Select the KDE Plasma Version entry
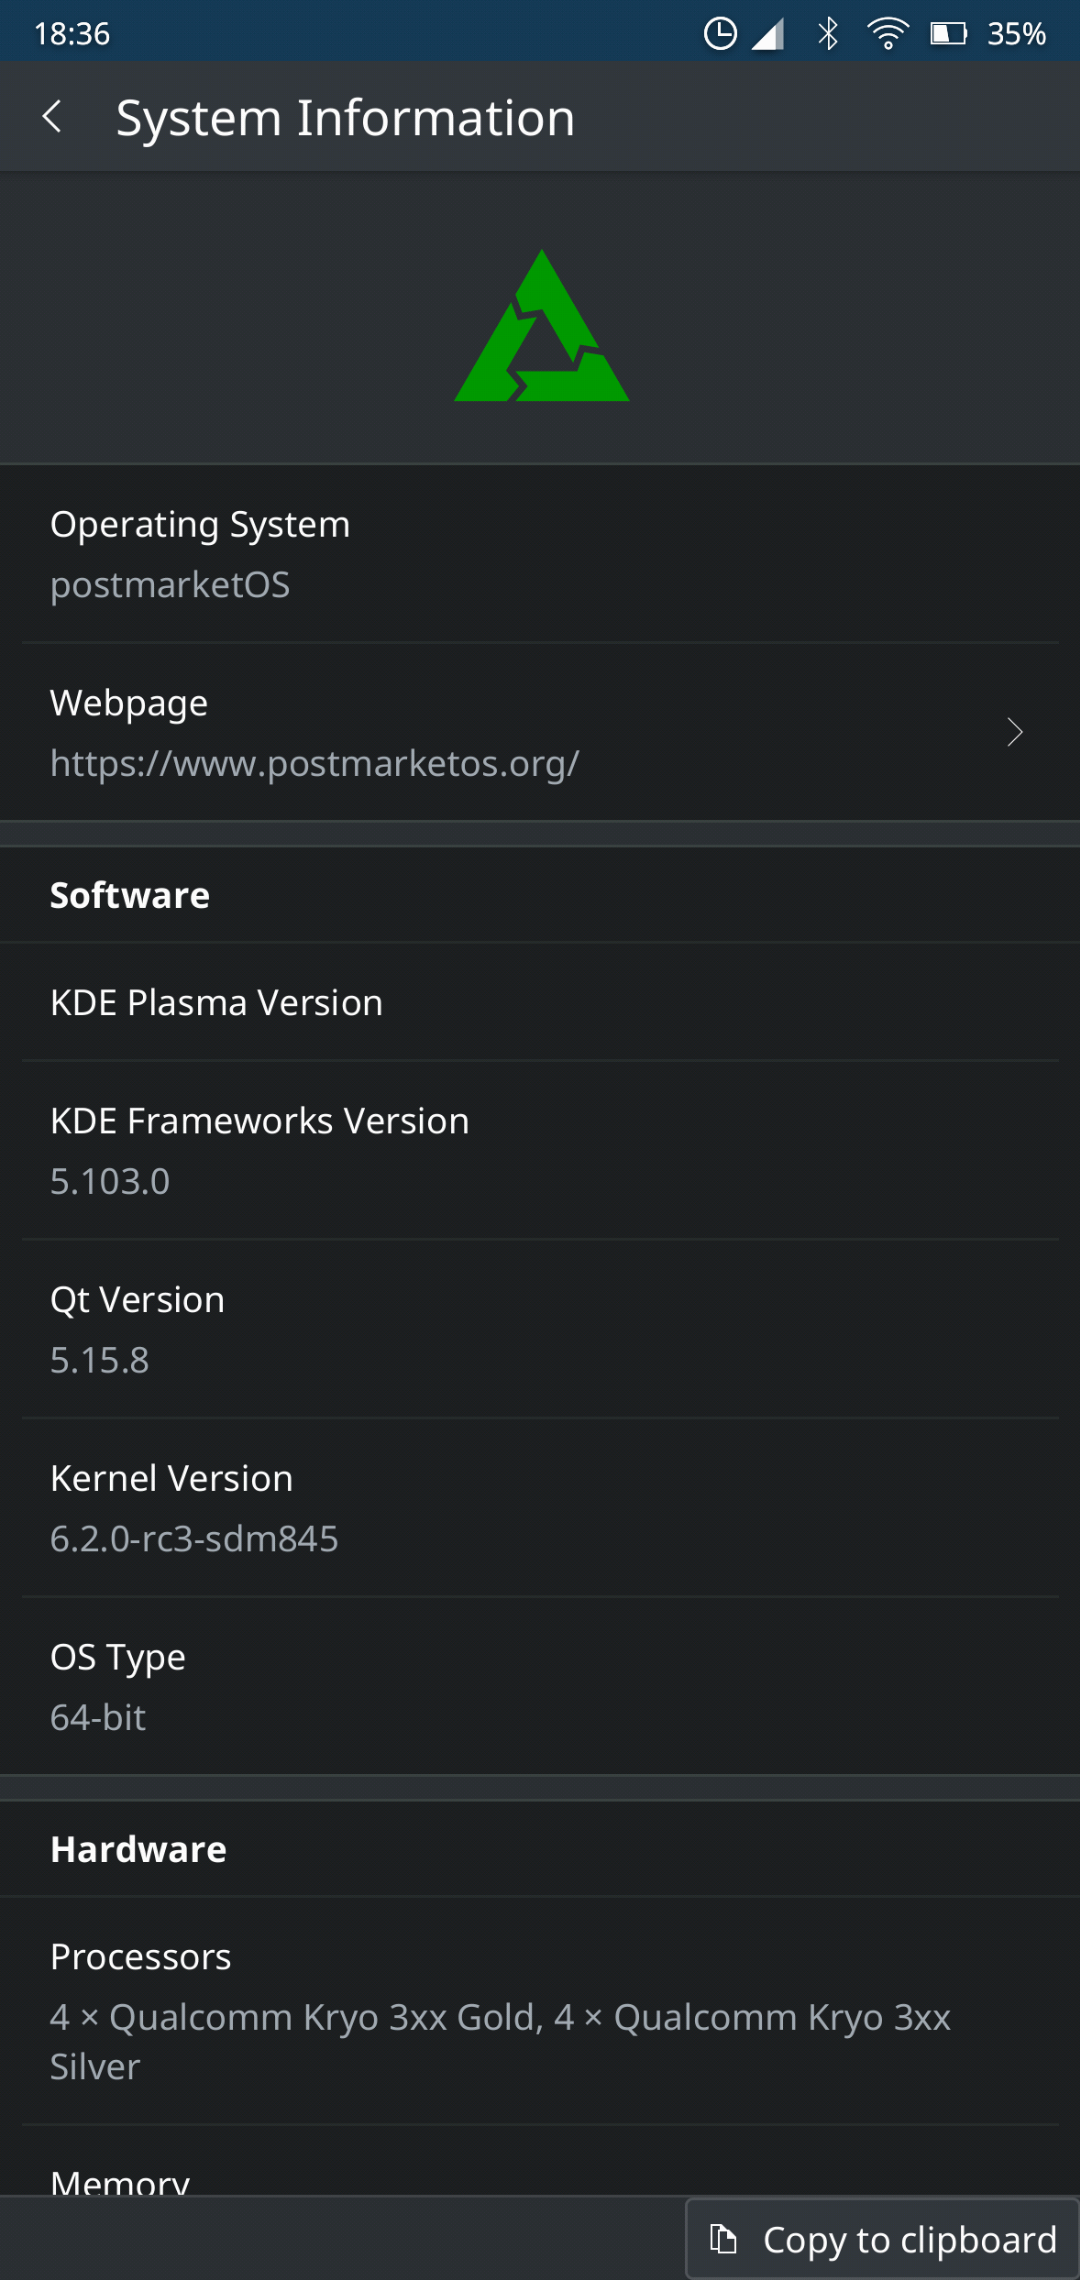The width and height of the screenshot is (1081, 2280). coord(540,1002)
